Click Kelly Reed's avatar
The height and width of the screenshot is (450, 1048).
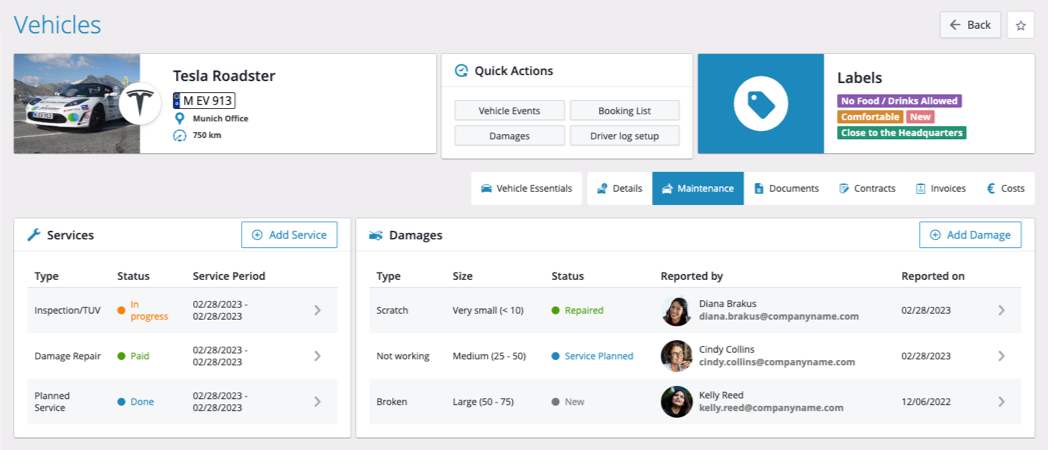(x=676, y=401)
